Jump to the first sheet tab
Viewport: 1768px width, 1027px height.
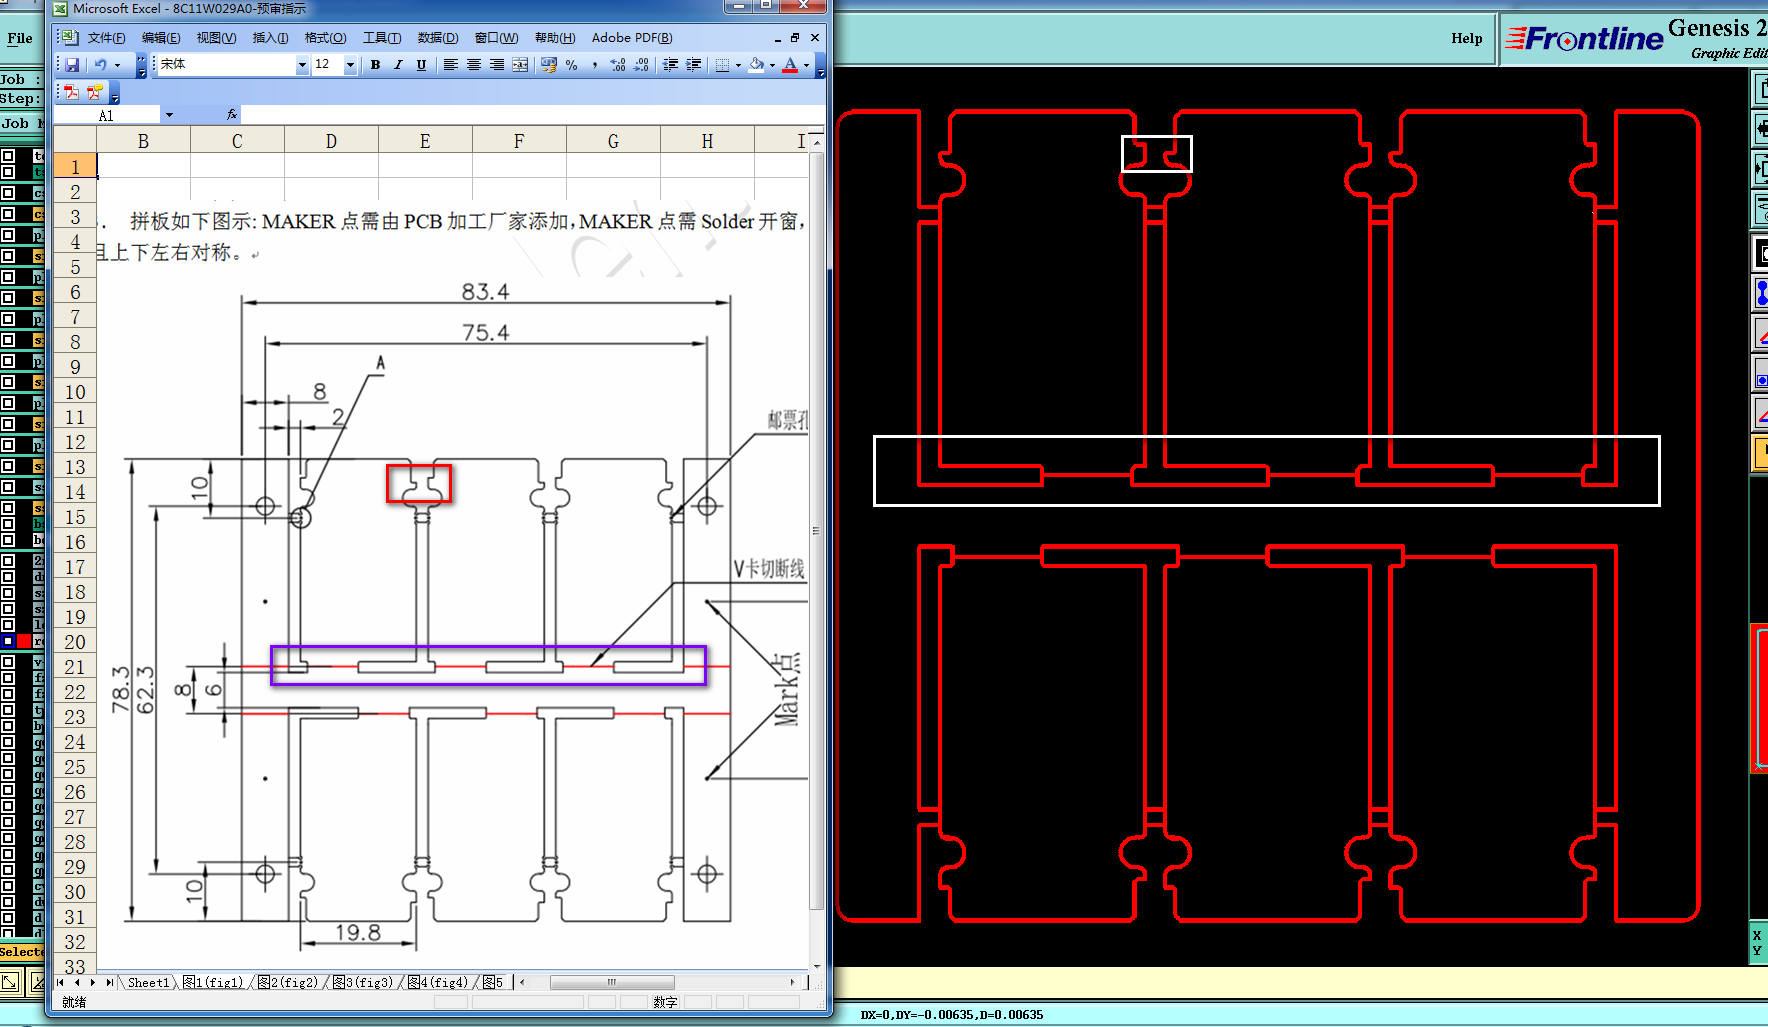coord(60,983)
